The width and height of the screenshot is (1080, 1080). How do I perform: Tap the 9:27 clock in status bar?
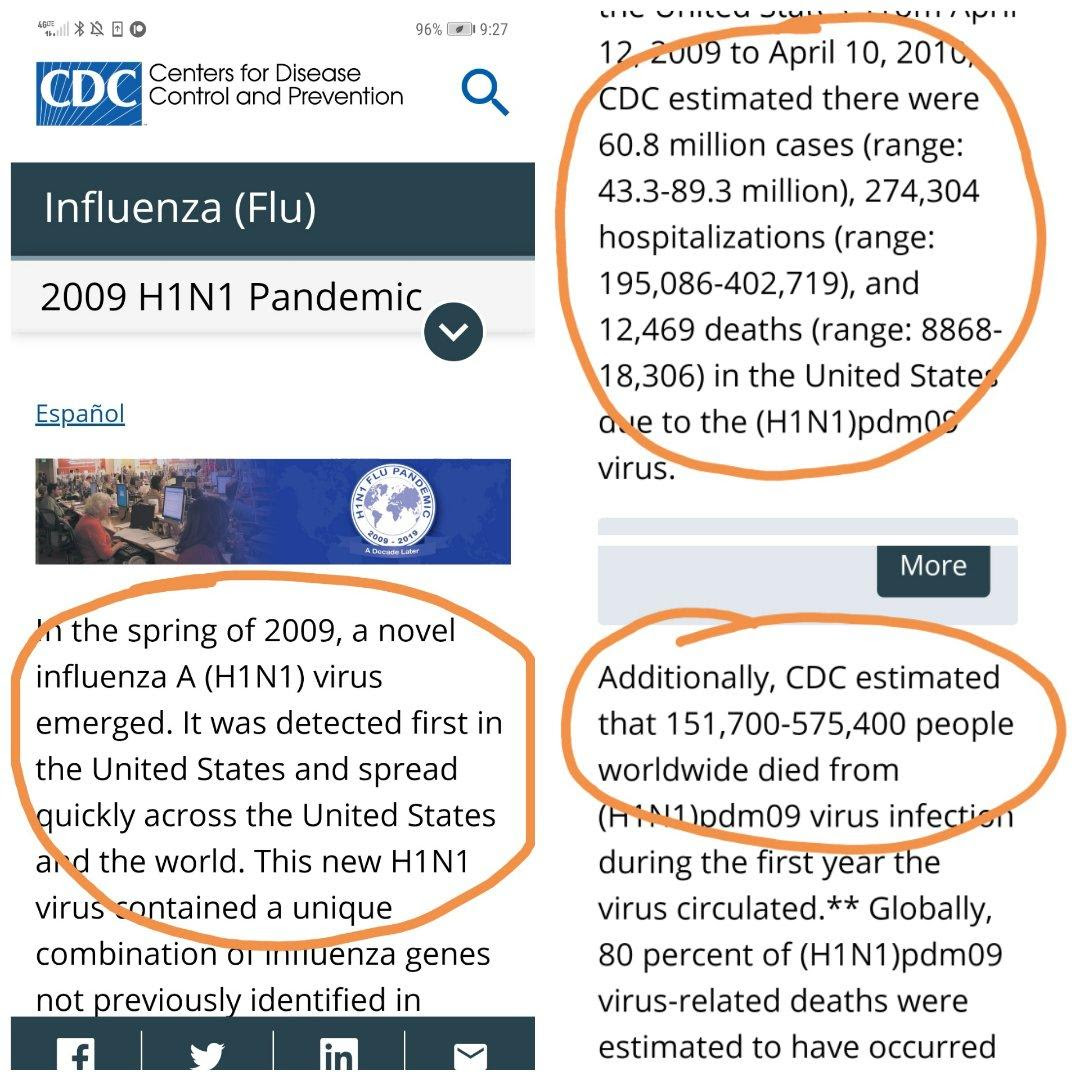click(494, 30)
